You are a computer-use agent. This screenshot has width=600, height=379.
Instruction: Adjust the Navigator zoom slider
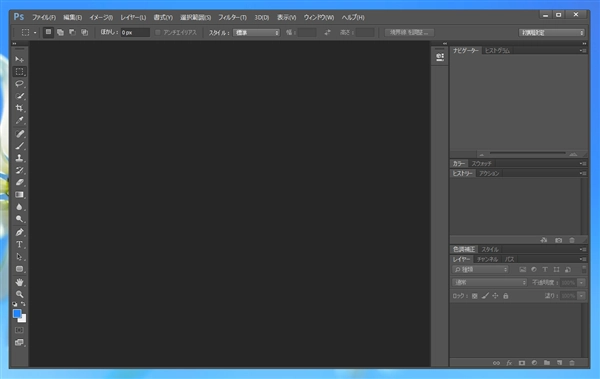527,153
